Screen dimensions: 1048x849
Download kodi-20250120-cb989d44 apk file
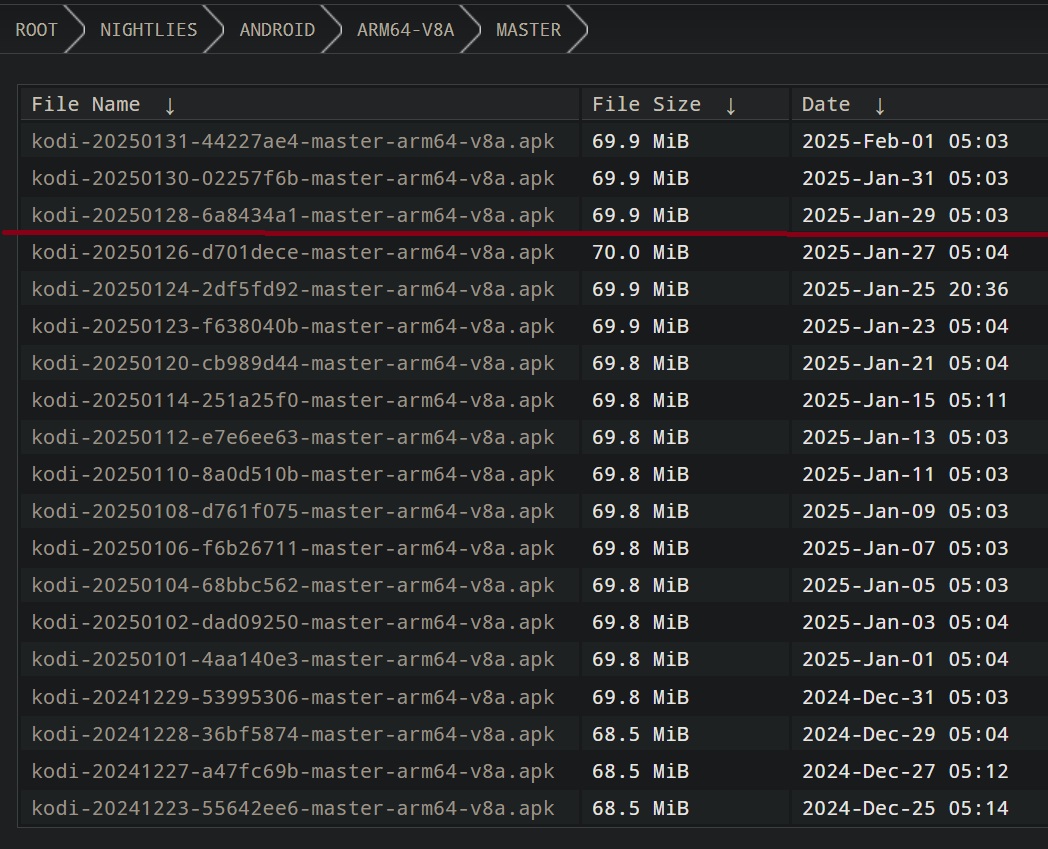pos(293,363)
